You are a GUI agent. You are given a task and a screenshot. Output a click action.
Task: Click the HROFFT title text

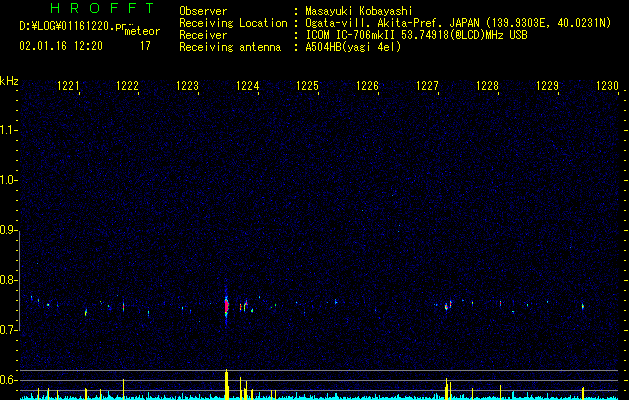[102, 8]
